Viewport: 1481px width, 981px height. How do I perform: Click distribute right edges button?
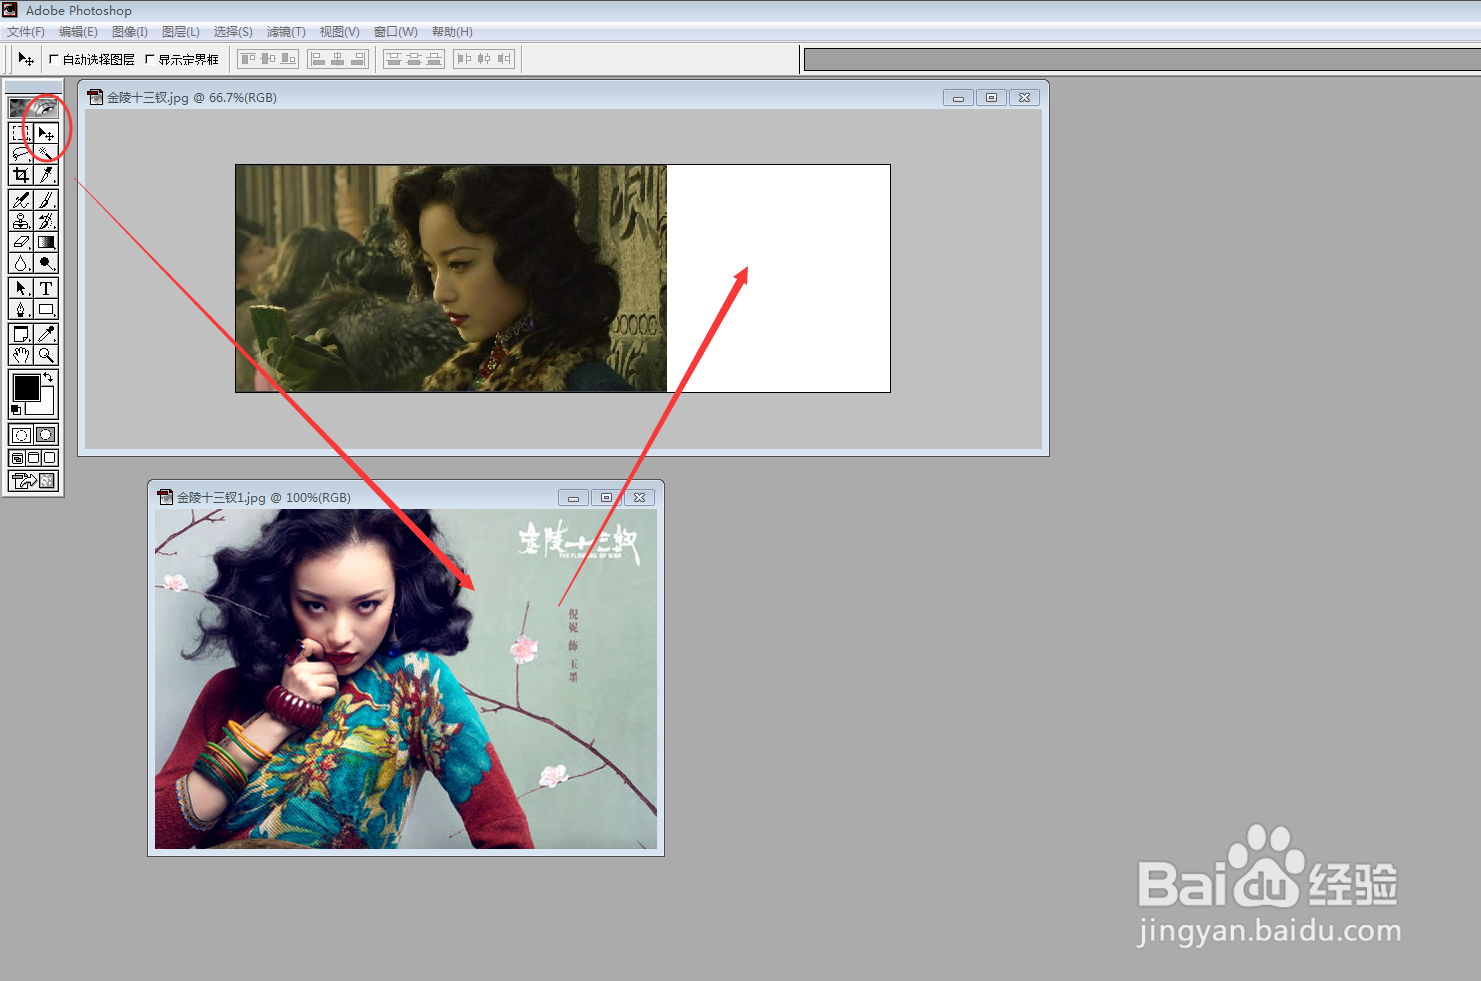click(504, 59)
